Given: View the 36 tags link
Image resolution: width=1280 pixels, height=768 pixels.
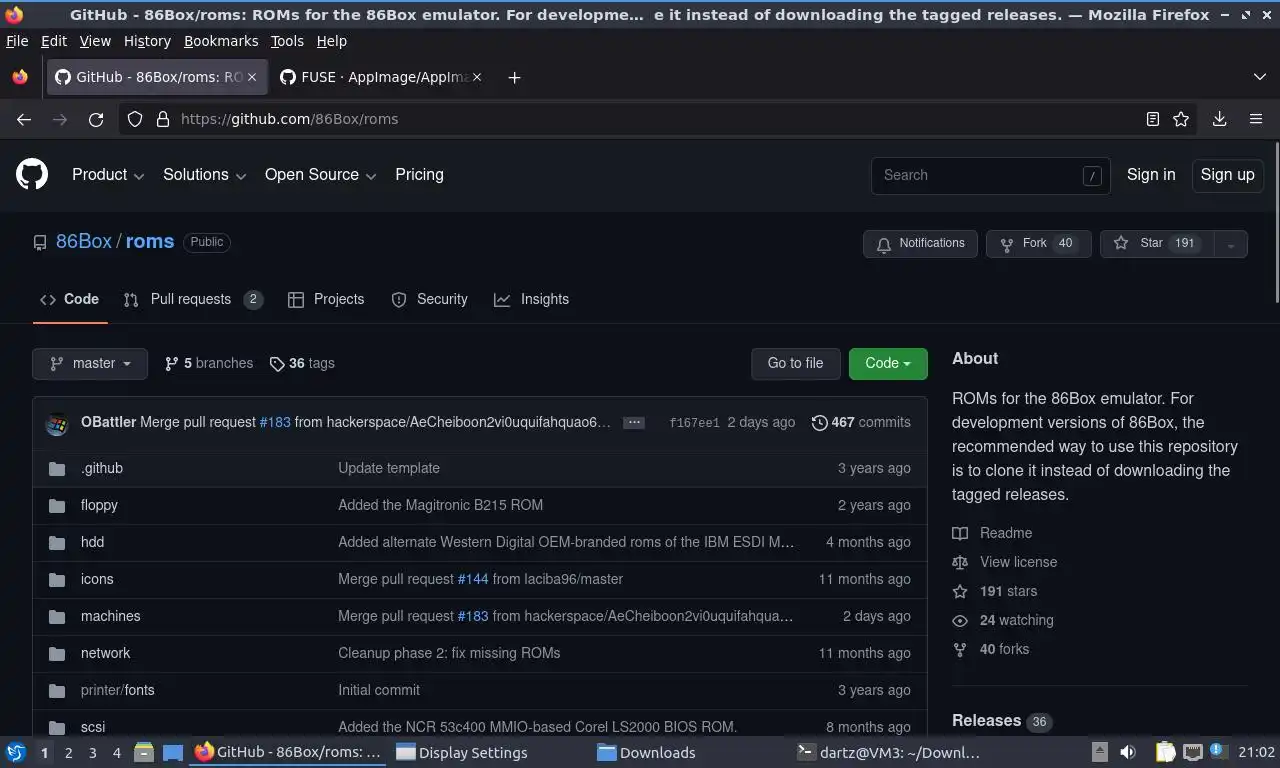Looking at the screenshot, I should pos(302,364).
